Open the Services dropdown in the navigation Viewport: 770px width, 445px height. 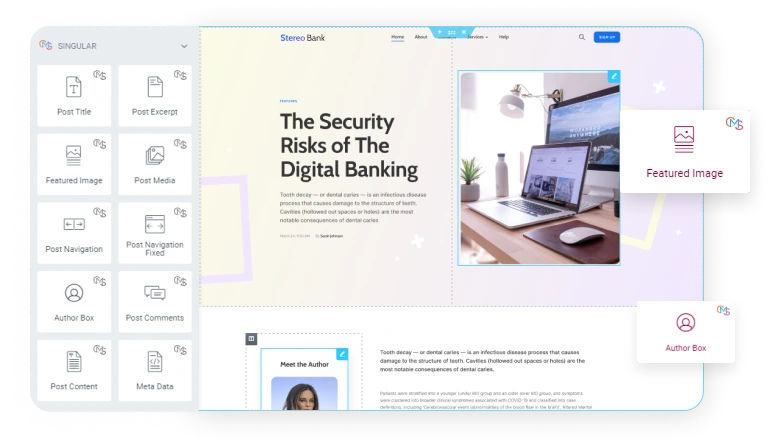[477, 37]
